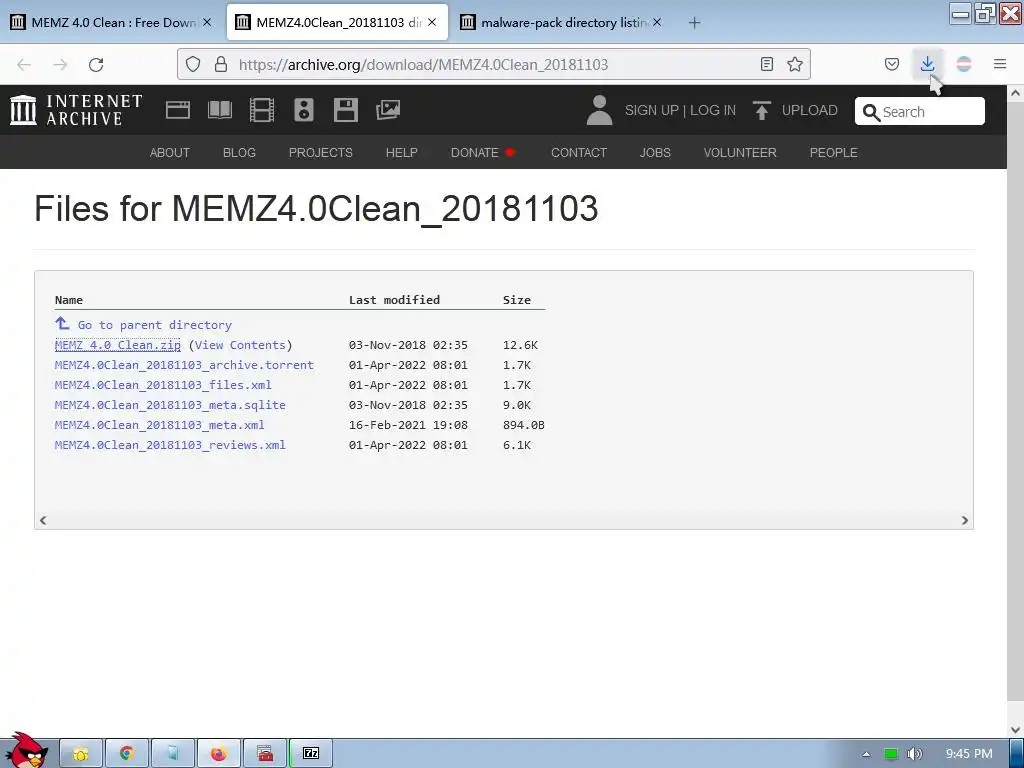Open the PEOPLE menu item
The width and height of the screenshot is (1024, 768).
click(833, 152)
